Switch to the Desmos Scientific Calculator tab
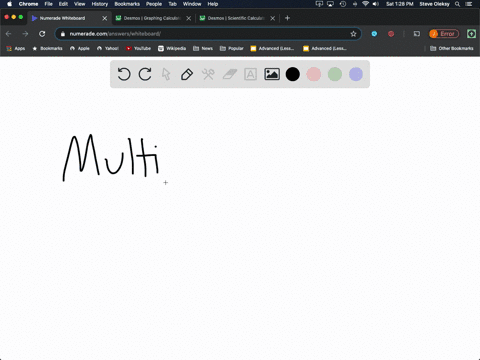Viewport: 480px width, 360px height. tap(236, 18)
